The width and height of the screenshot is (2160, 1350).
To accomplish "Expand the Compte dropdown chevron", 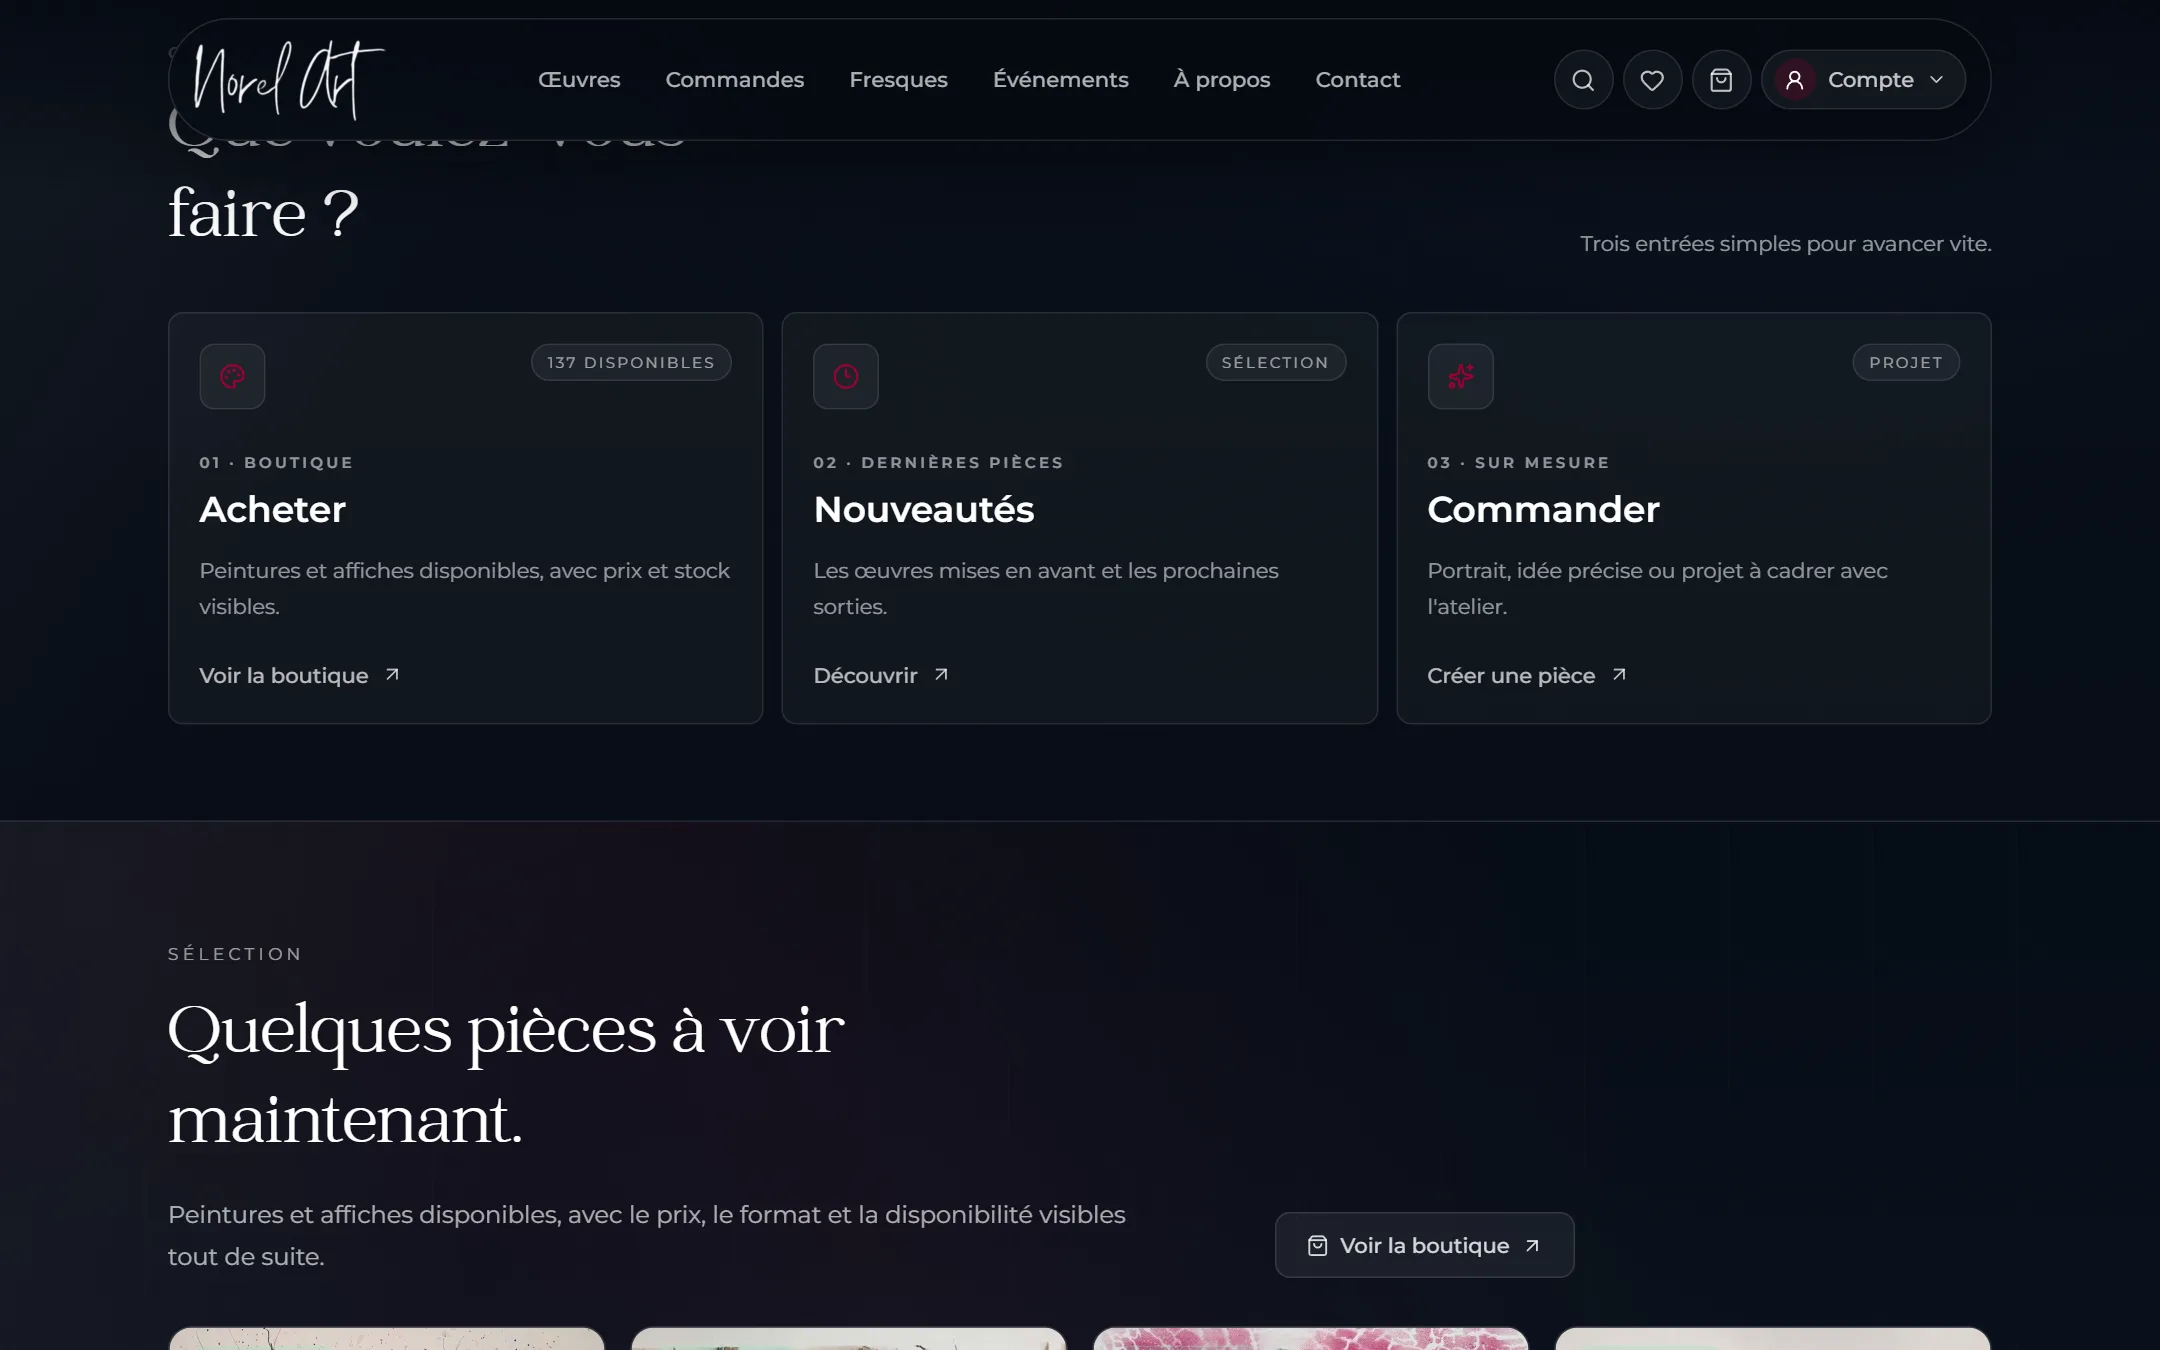I will pyautogui.click(x=1936, y=80).
